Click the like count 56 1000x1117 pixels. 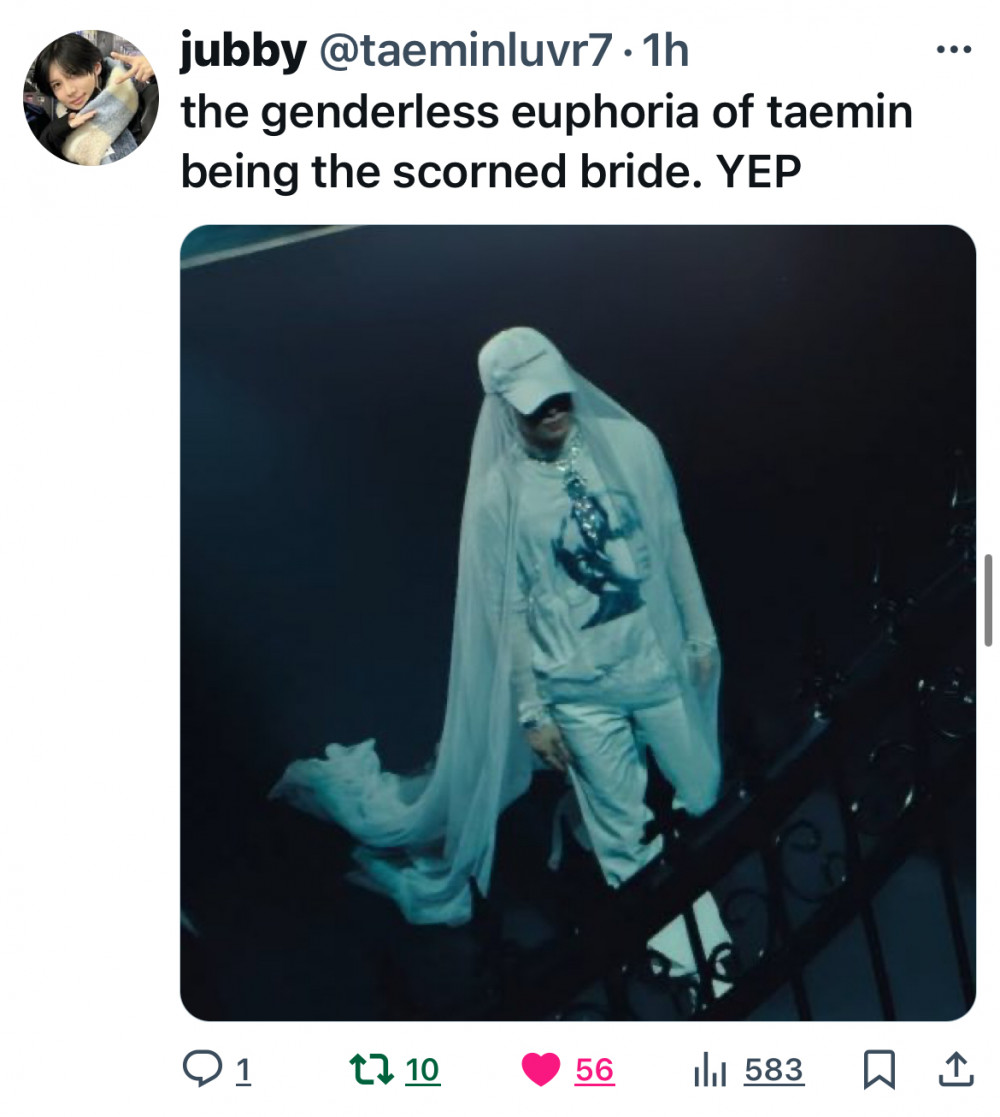595,1070
